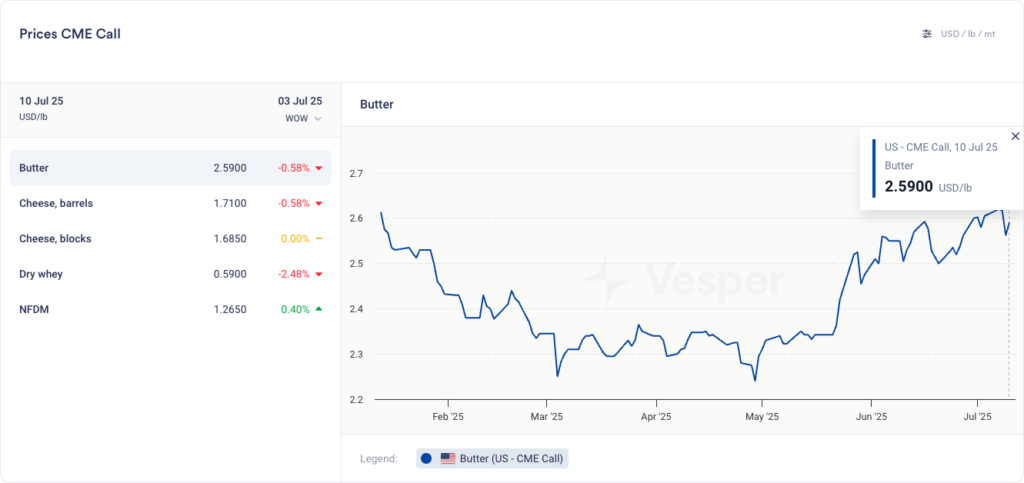Click the chart line near May '25 low

[755, 380]
